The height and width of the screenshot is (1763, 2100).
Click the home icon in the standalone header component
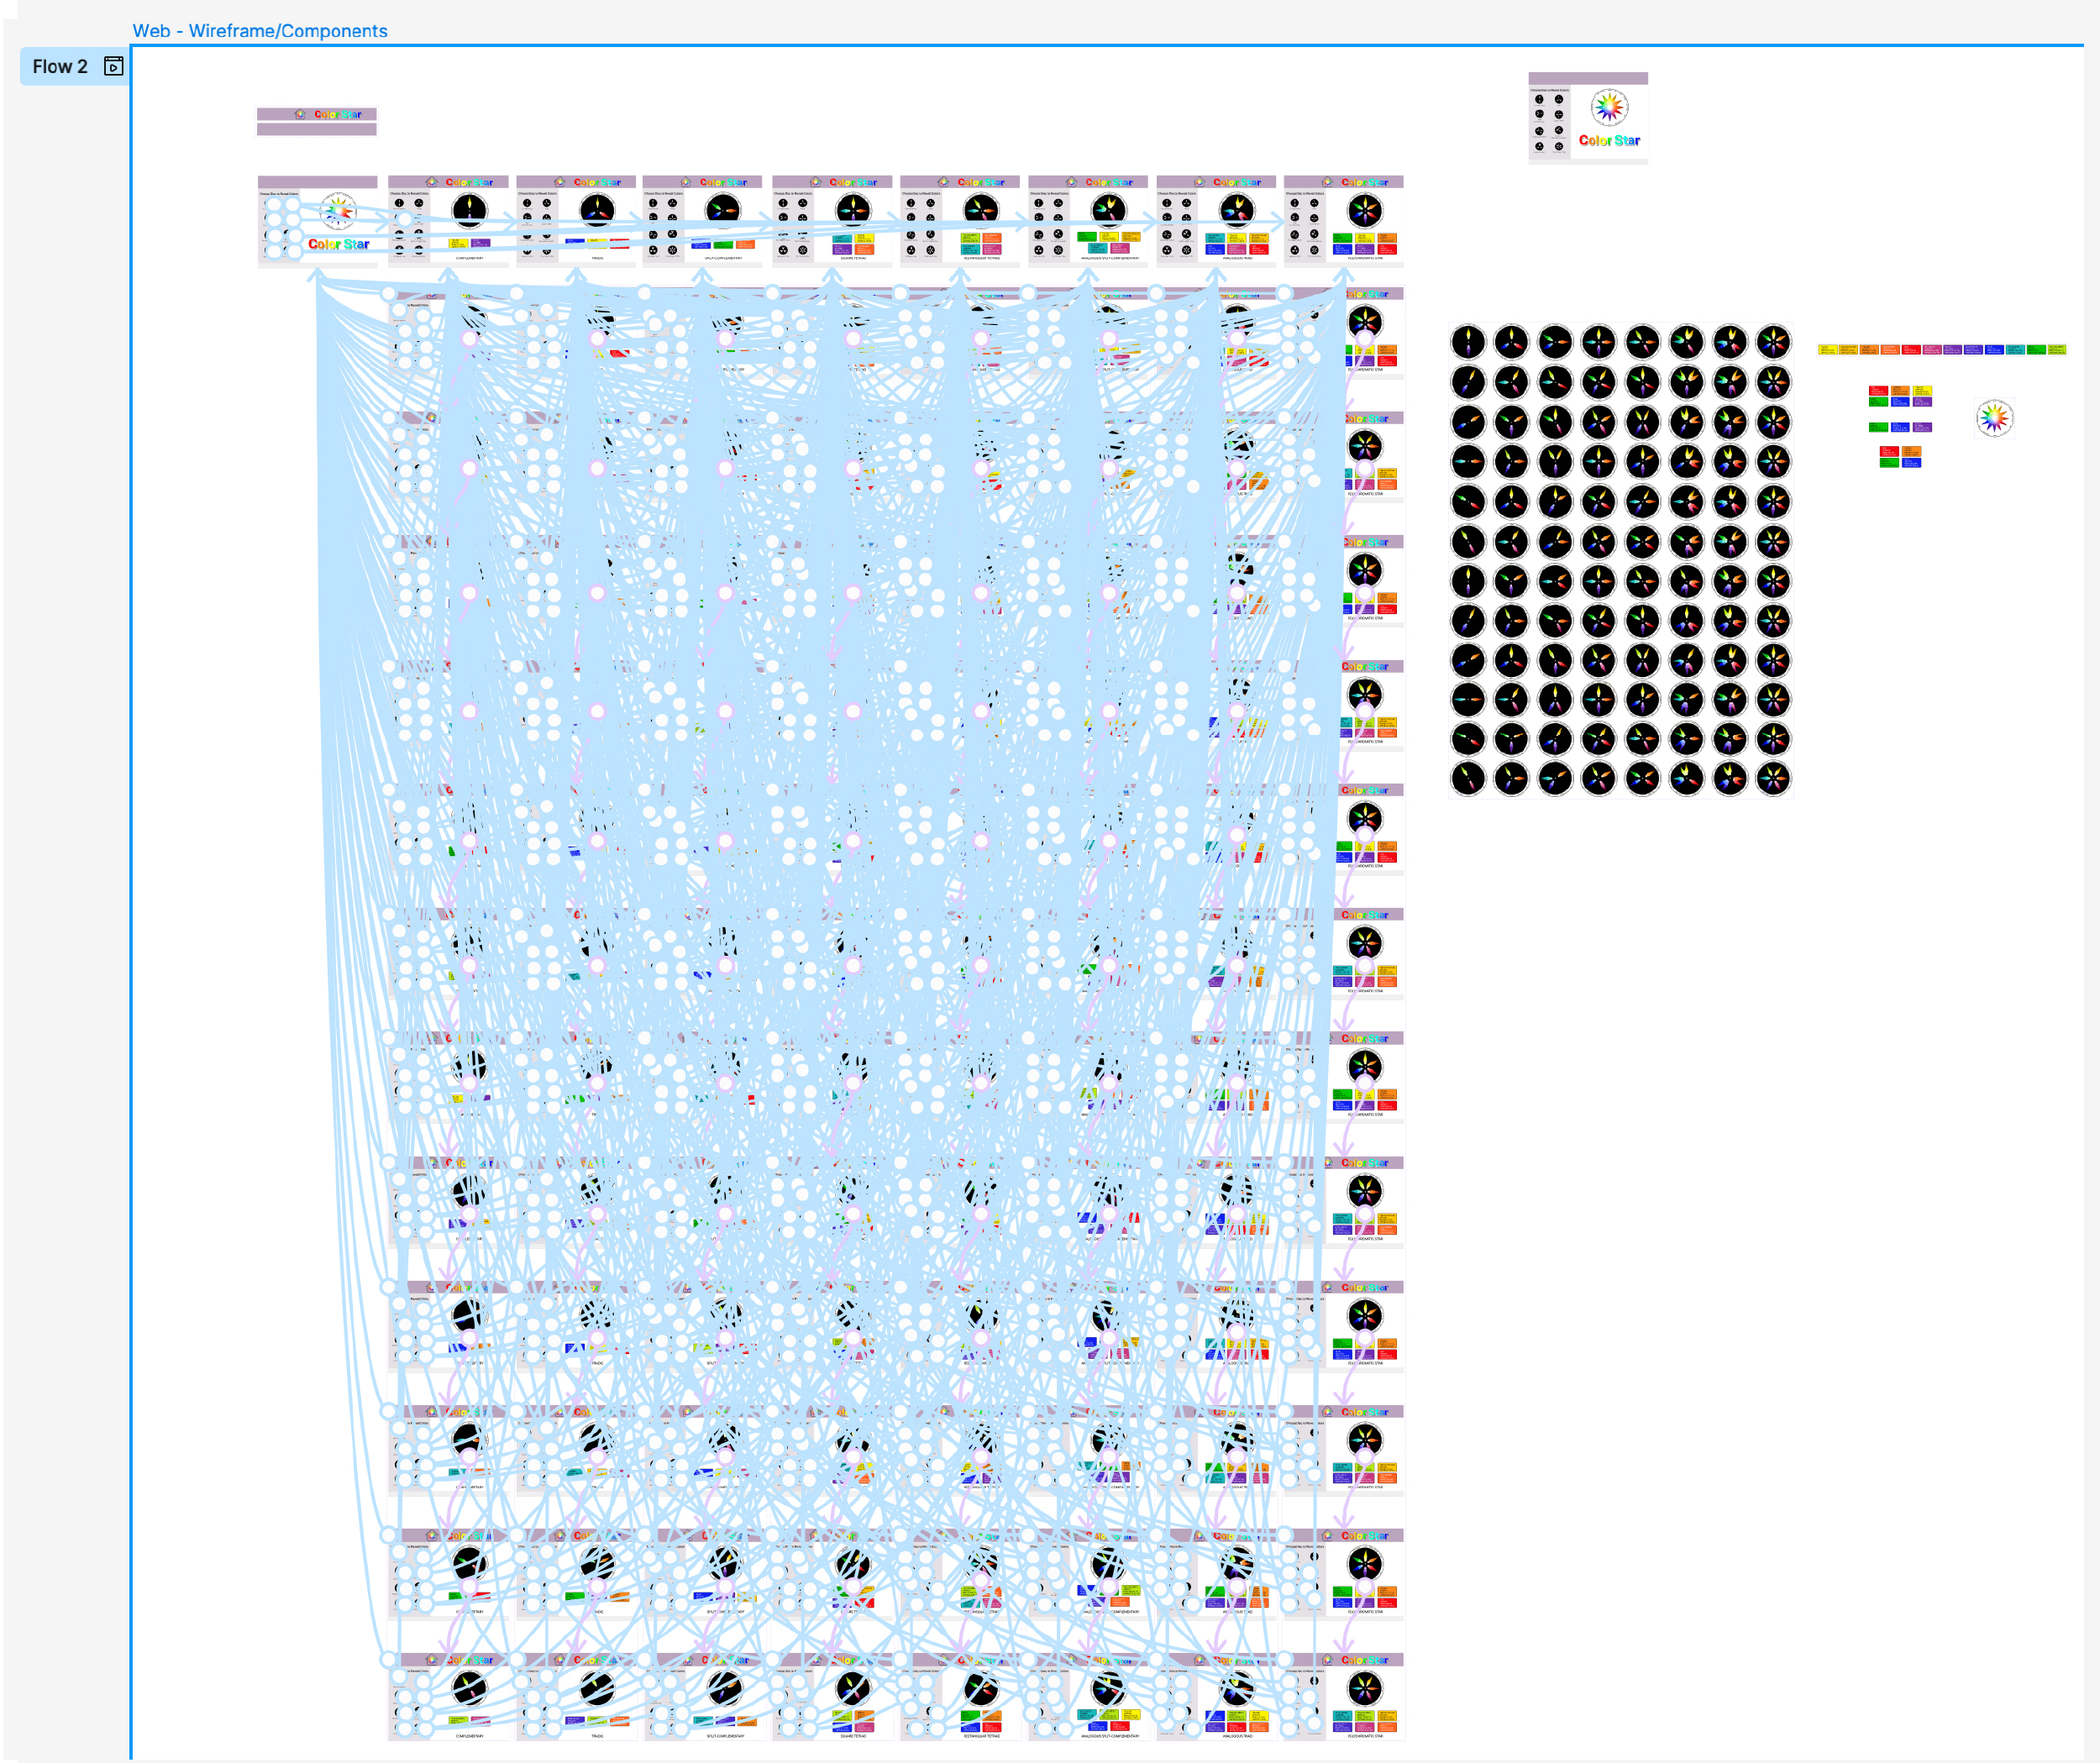[x=300, y=114]
